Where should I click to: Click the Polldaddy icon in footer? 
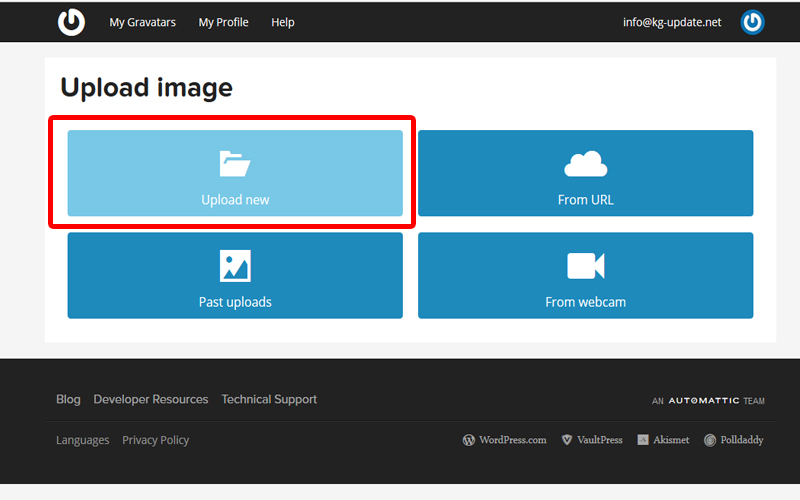(x=710, y=440)
